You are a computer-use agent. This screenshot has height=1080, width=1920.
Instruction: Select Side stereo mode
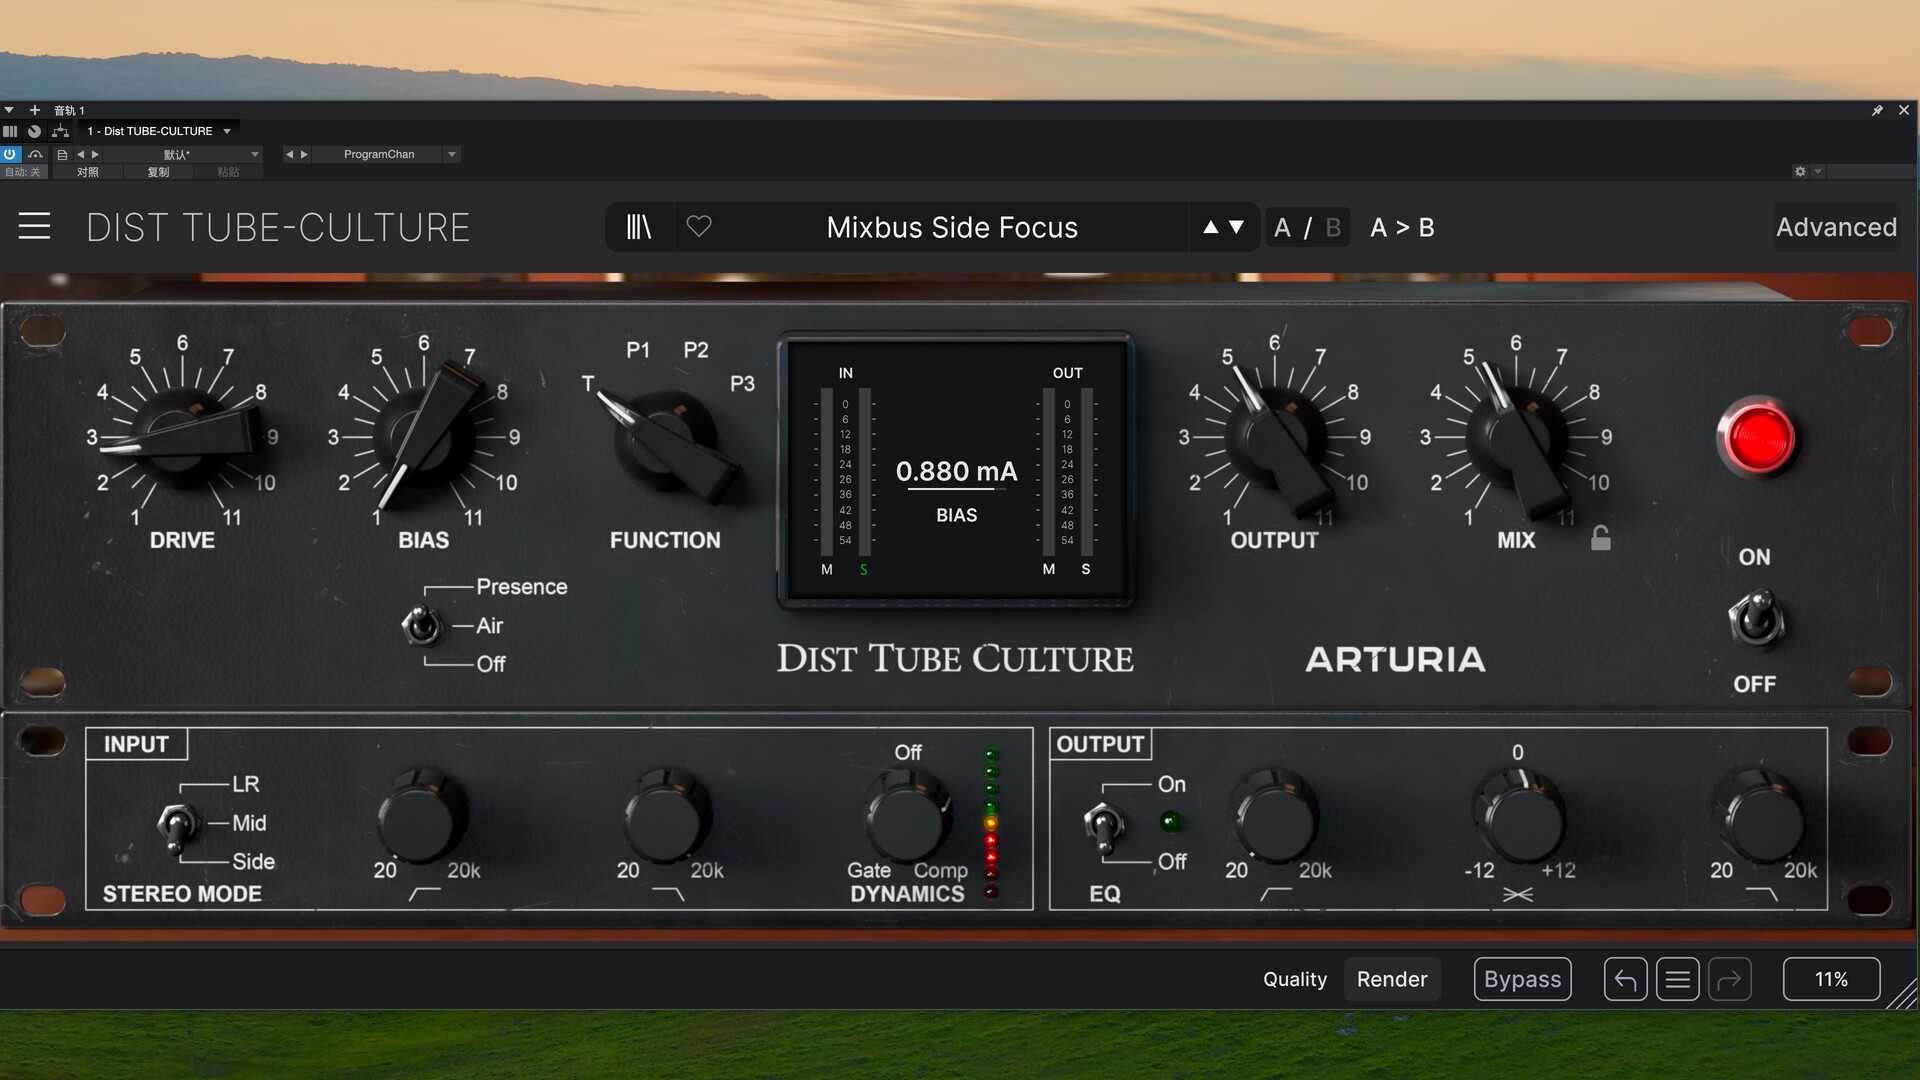[253, 861]
